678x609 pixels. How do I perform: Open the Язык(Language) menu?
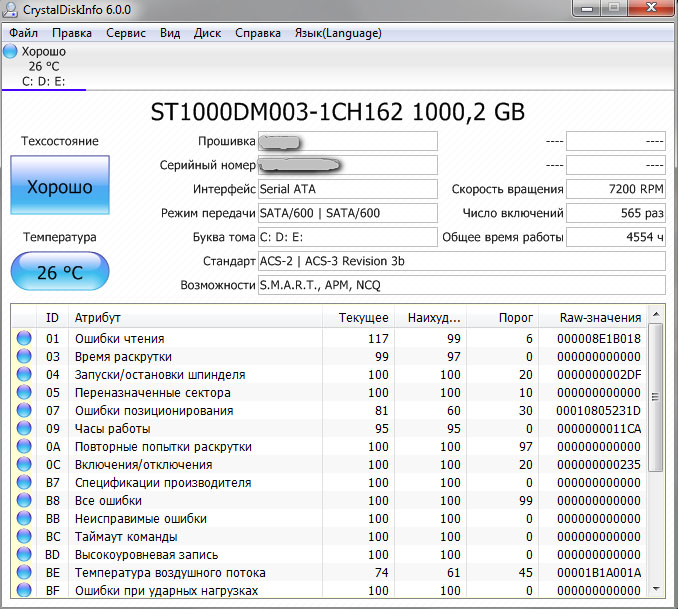click(x=338, y=33)
